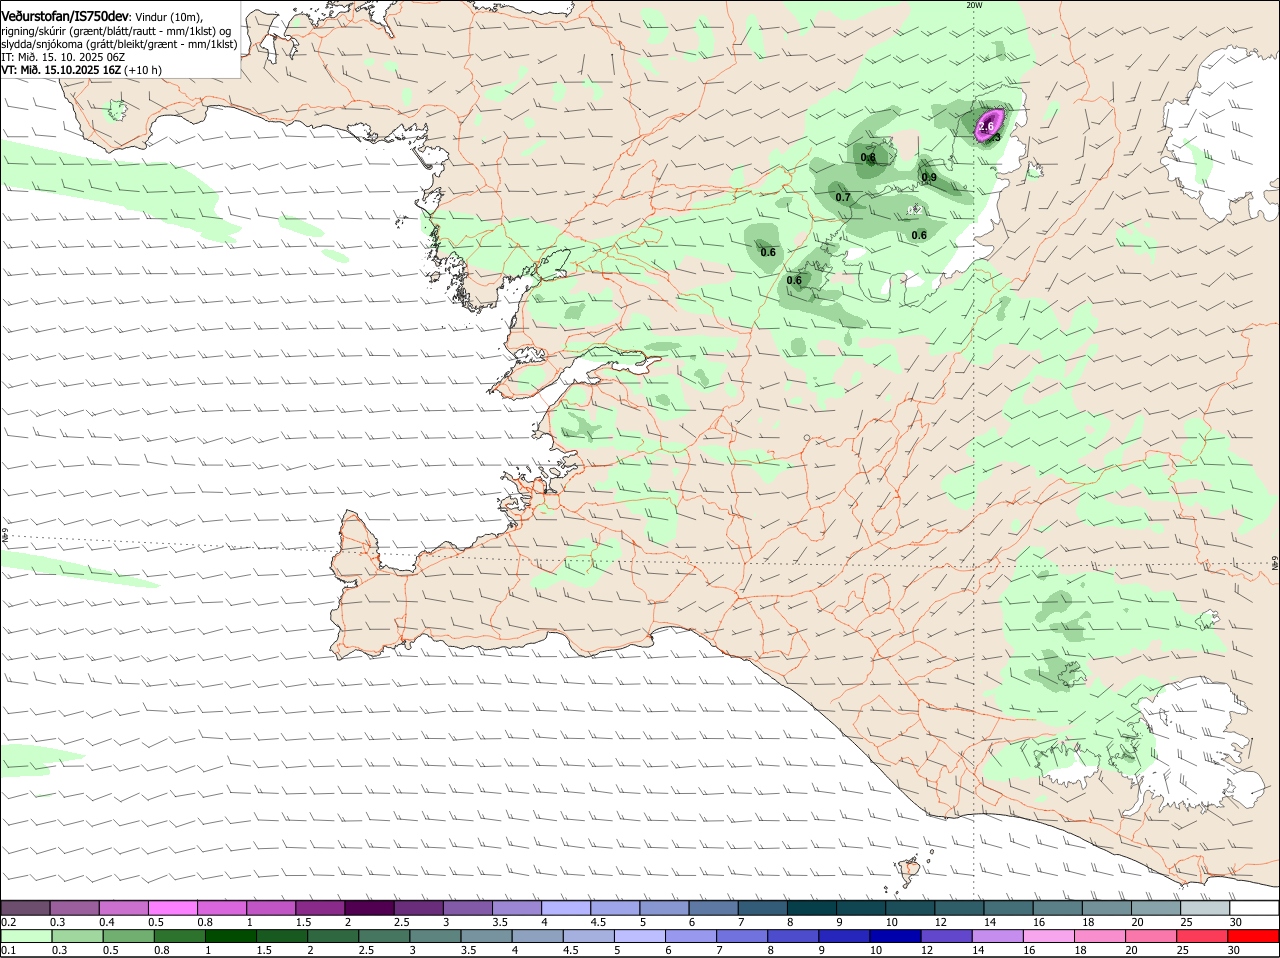The width and height of the screenshot is (1280, 958).
Task: Pick bottom-row dark green swatch labeled 1
Action: (x=231, y=935)
